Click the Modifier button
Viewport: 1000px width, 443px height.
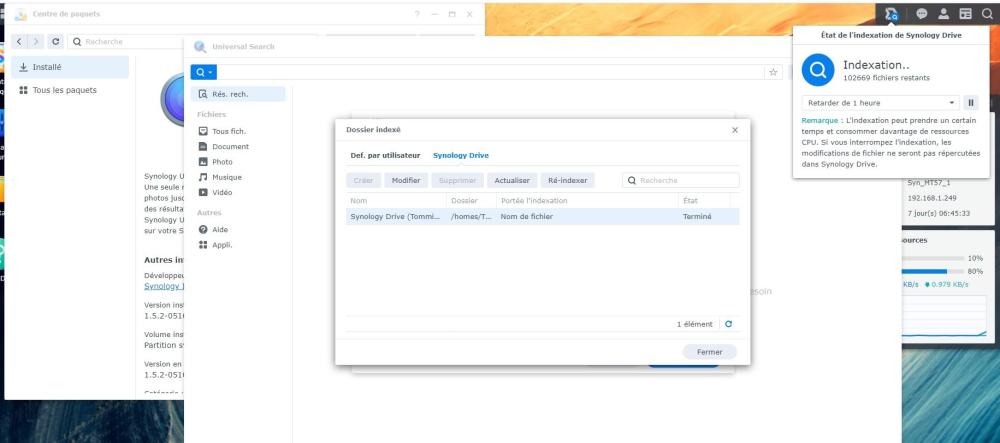(x=406, y=180)
